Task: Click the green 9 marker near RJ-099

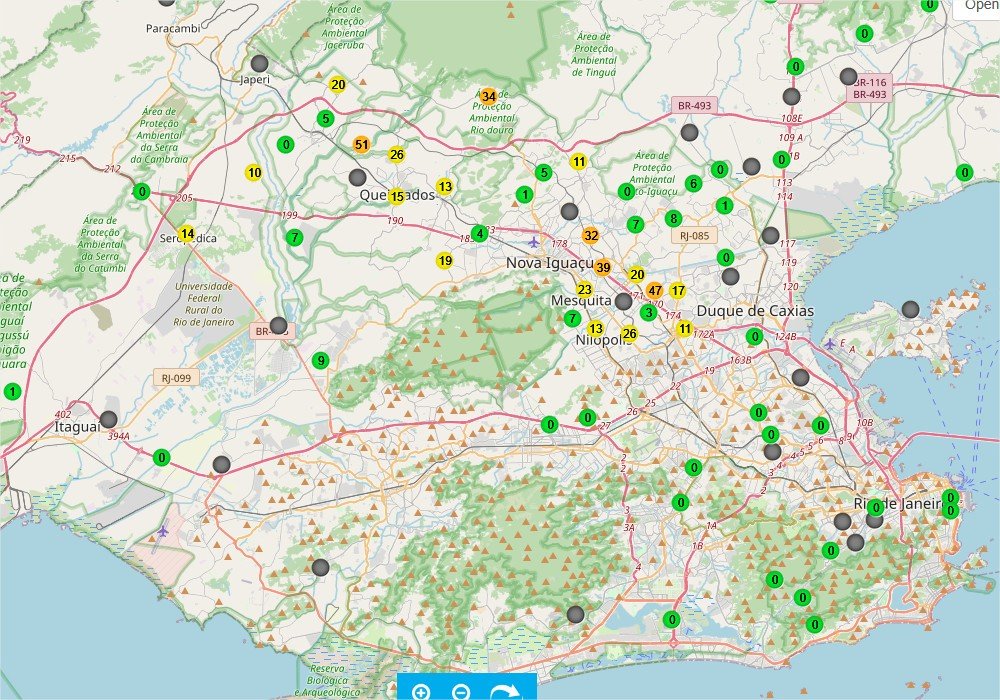Action: pos(319,359)
